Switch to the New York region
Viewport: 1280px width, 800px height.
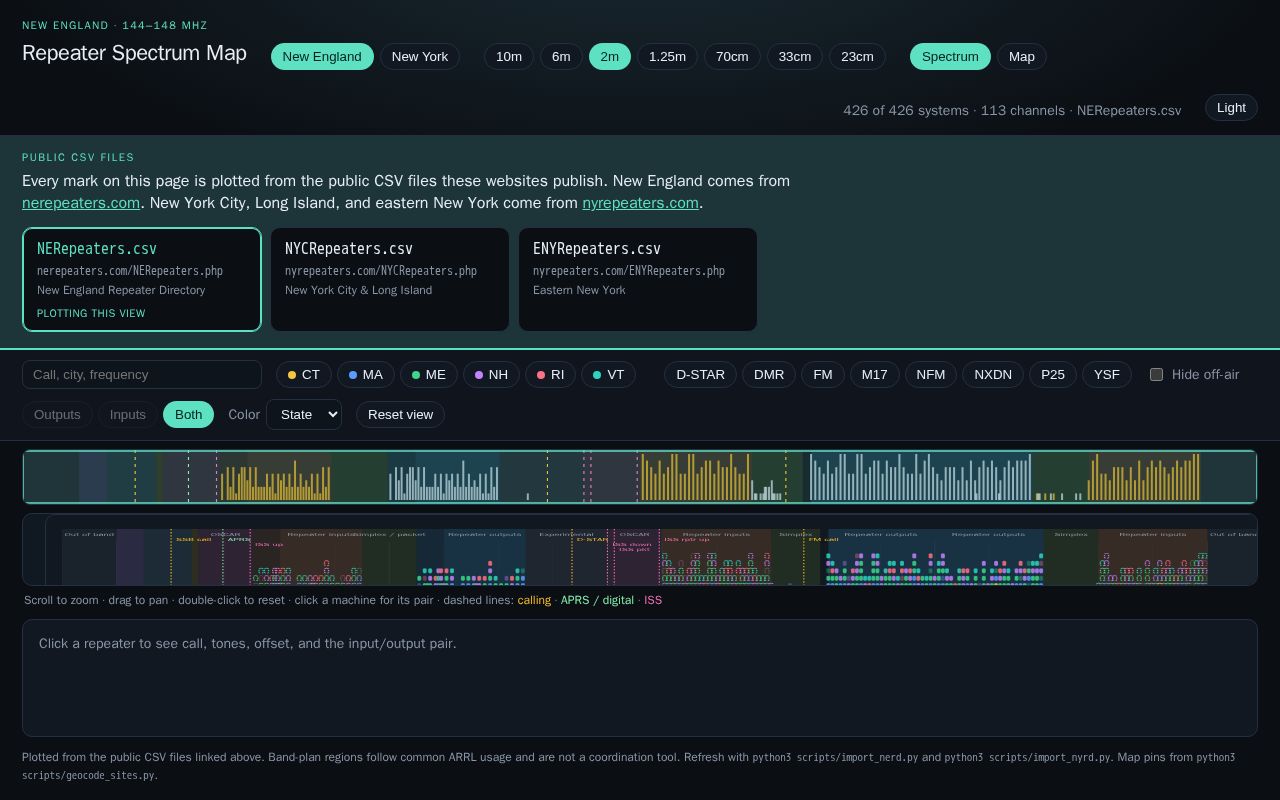[420, 56]
